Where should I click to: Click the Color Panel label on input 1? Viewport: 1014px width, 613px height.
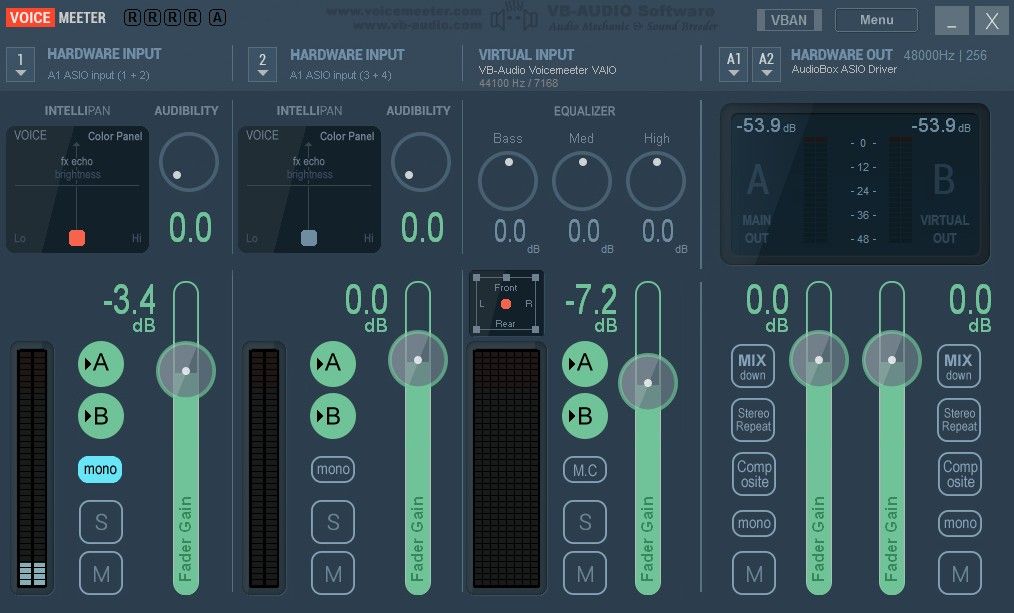click(115, 136)
